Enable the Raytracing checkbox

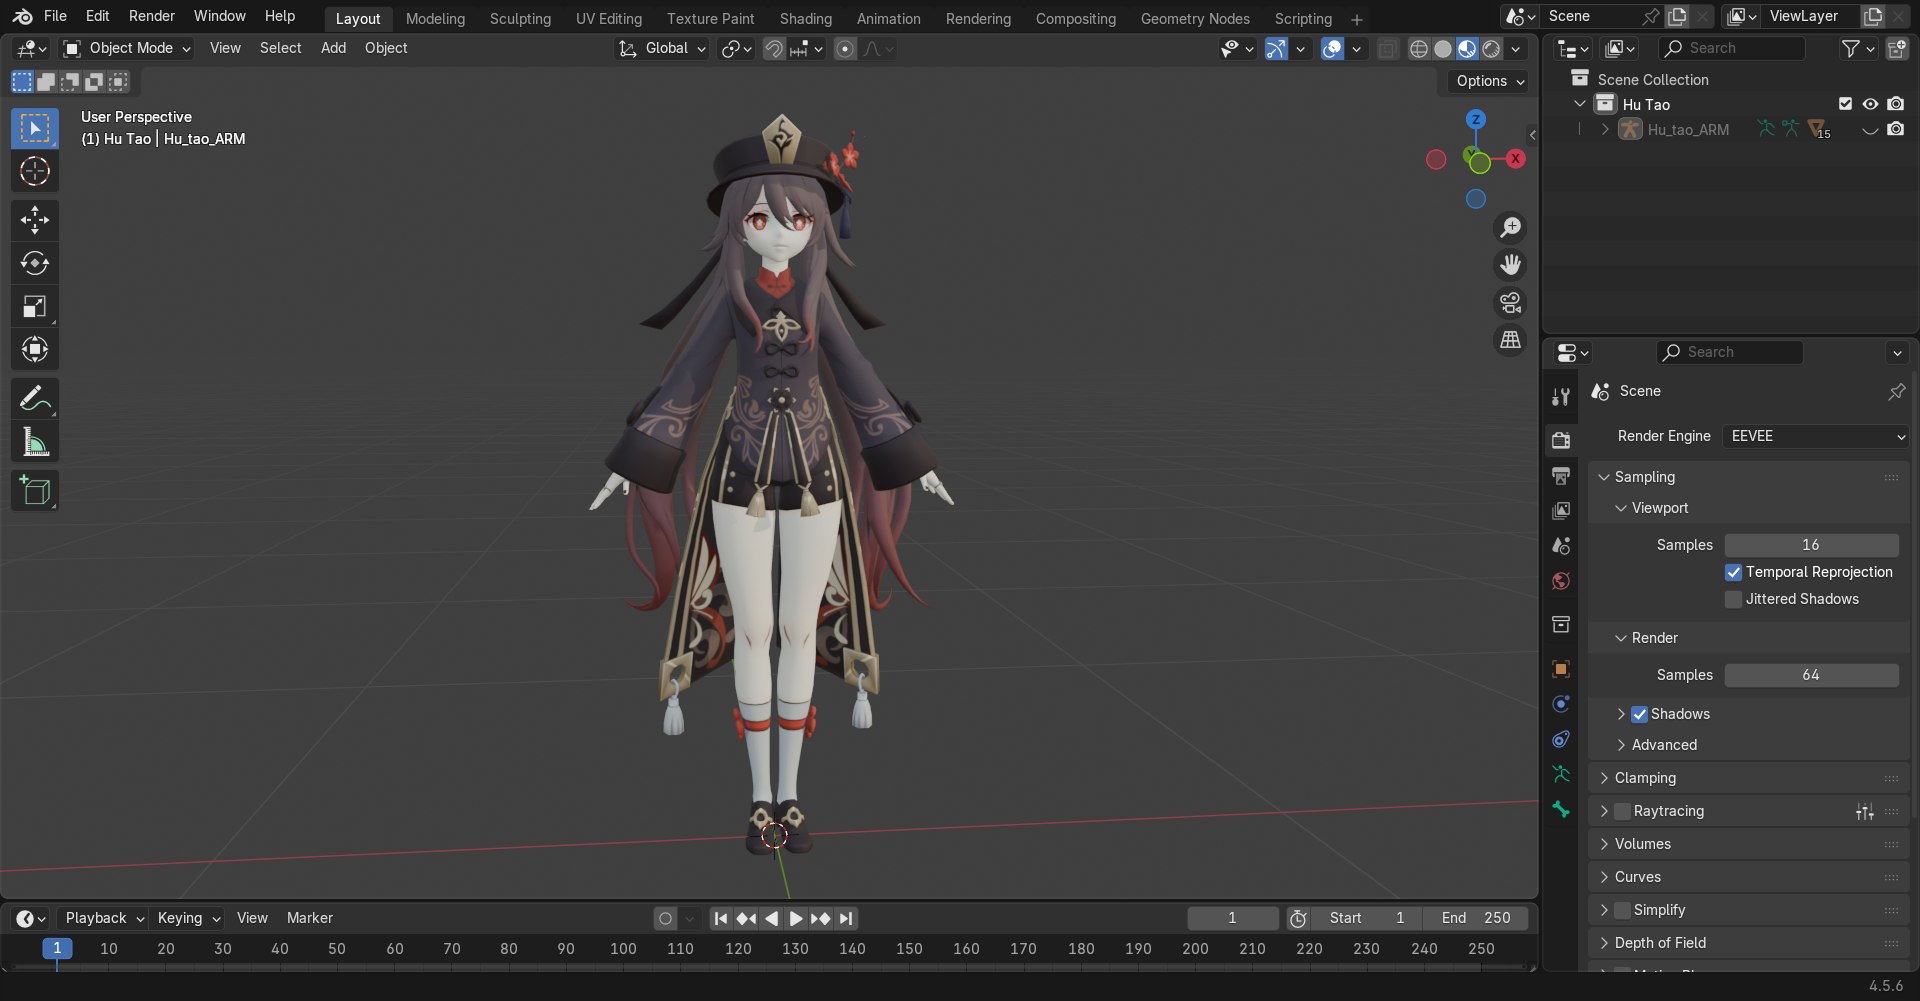[1622, 812]
